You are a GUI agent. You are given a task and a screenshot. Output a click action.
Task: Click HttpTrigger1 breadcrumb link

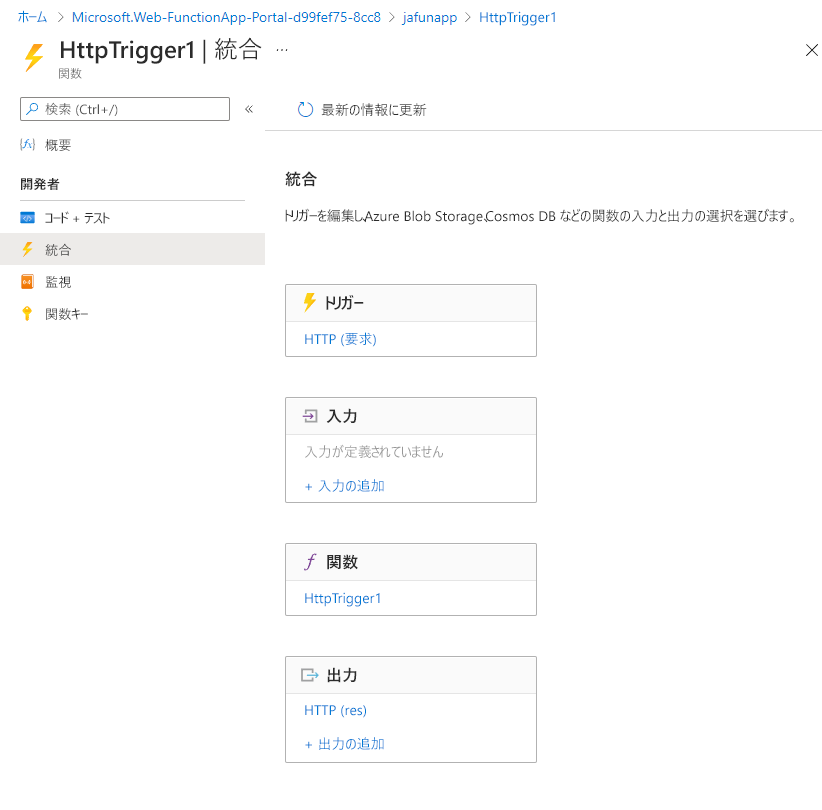517,17
